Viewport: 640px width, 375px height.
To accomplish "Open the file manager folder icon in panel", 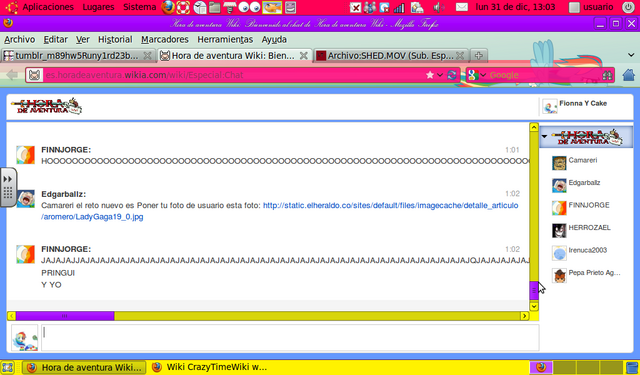I will [215, 7].
